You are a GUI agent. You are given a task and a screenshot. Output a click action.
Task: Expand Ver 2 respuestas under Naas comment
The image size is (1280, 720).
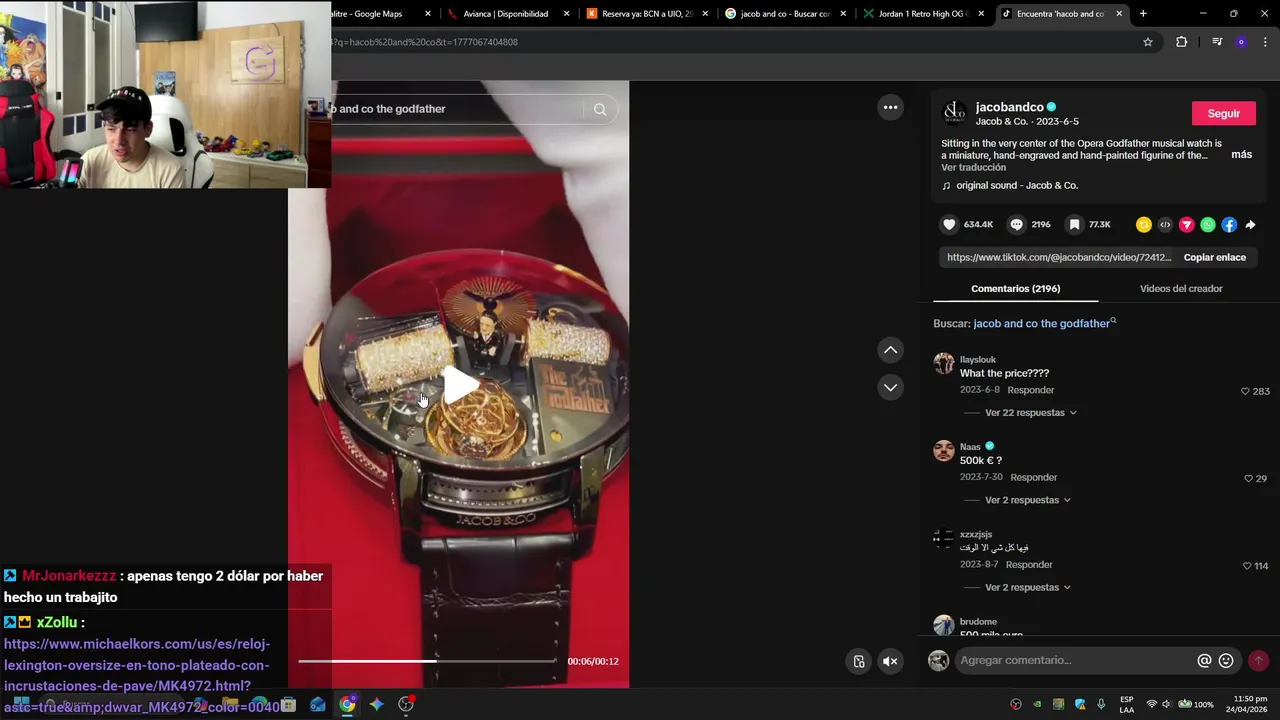coord(1028,500)
